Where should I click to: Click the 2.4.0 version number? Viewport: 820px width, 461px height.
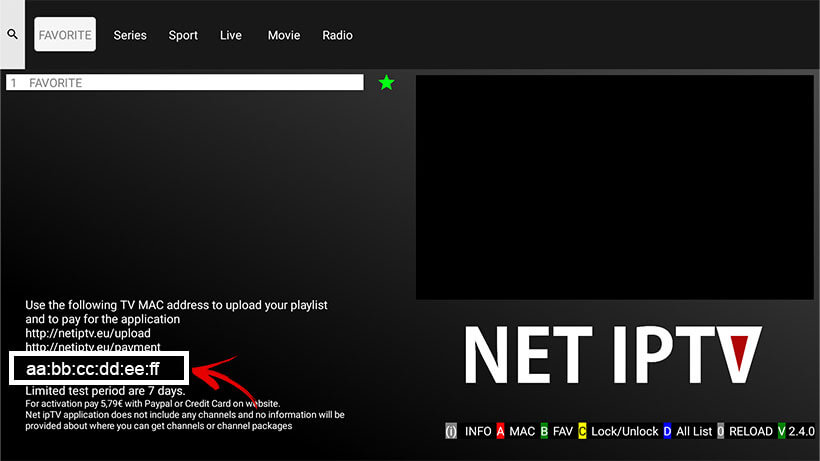[x=802, y=431]
